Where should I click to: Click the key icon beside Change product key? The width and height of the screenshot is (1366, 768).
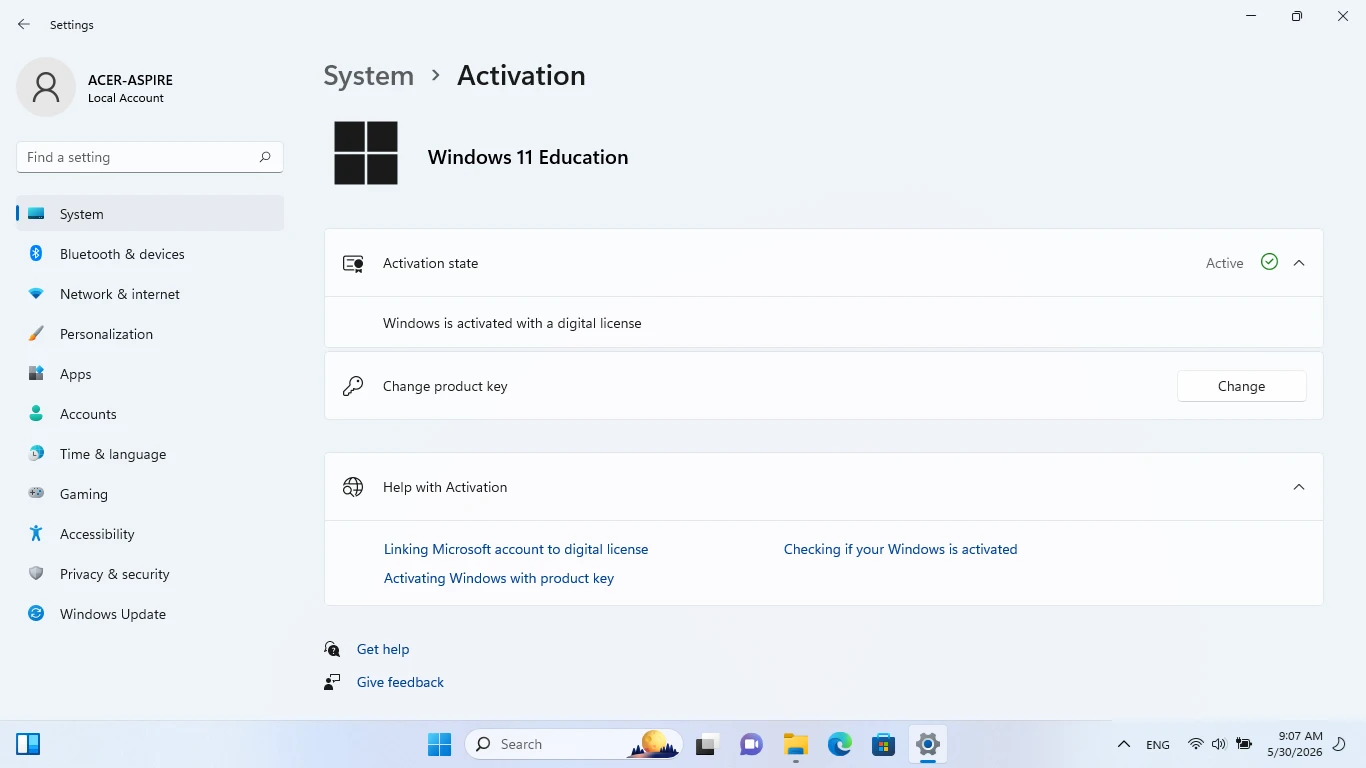(x=353, y=386)
